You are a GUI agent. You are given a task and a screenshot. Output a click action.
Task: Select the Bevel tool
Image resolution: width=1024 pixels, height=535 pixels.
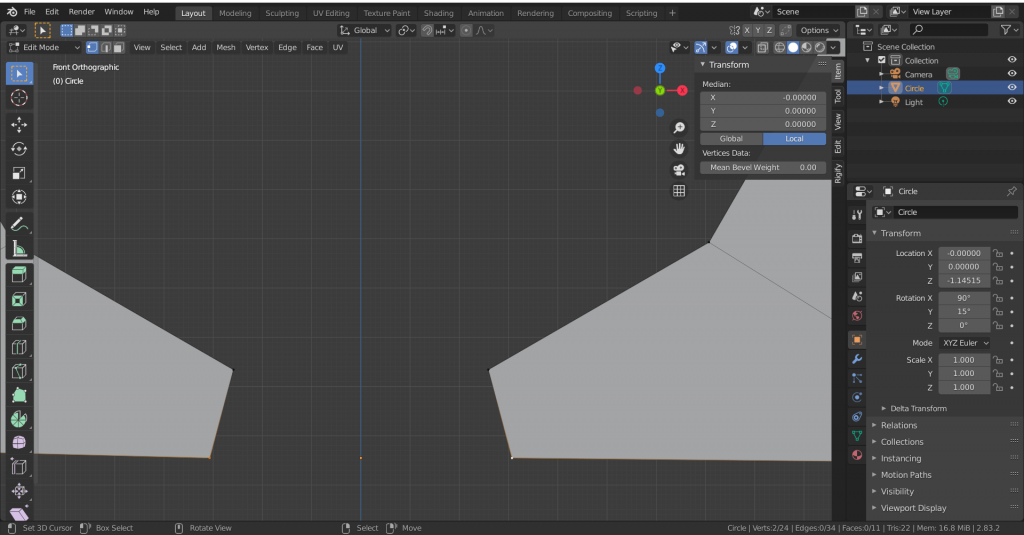pyautogui.click(x=19, y=323)
